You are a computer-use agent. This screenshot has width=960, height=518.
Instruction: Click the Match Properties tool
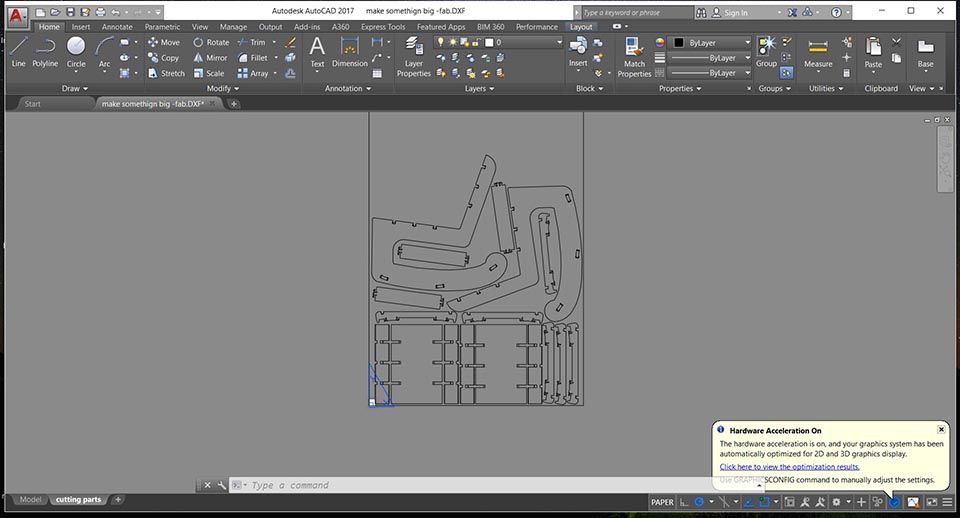click(x=634, y=56)
